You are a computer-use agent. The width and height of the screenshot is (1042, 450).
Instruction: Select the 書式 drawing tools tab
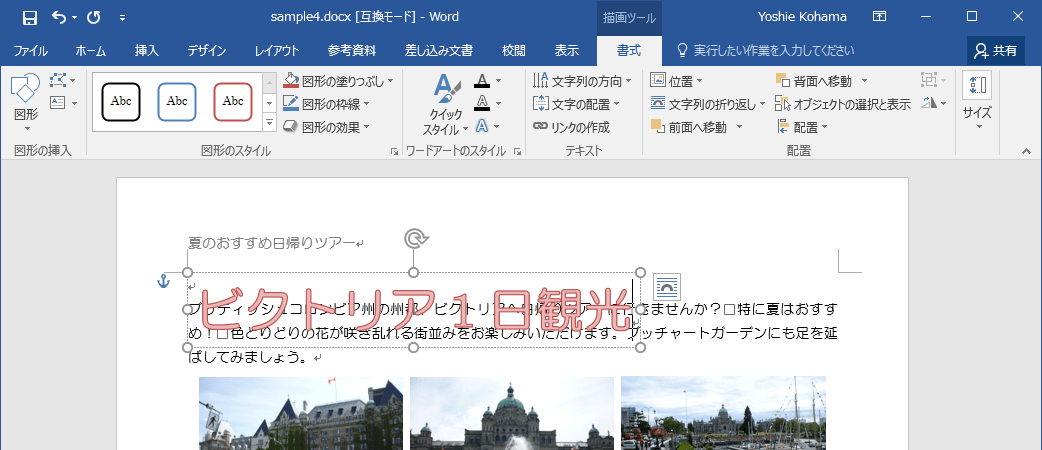click(x=629, y=51)
